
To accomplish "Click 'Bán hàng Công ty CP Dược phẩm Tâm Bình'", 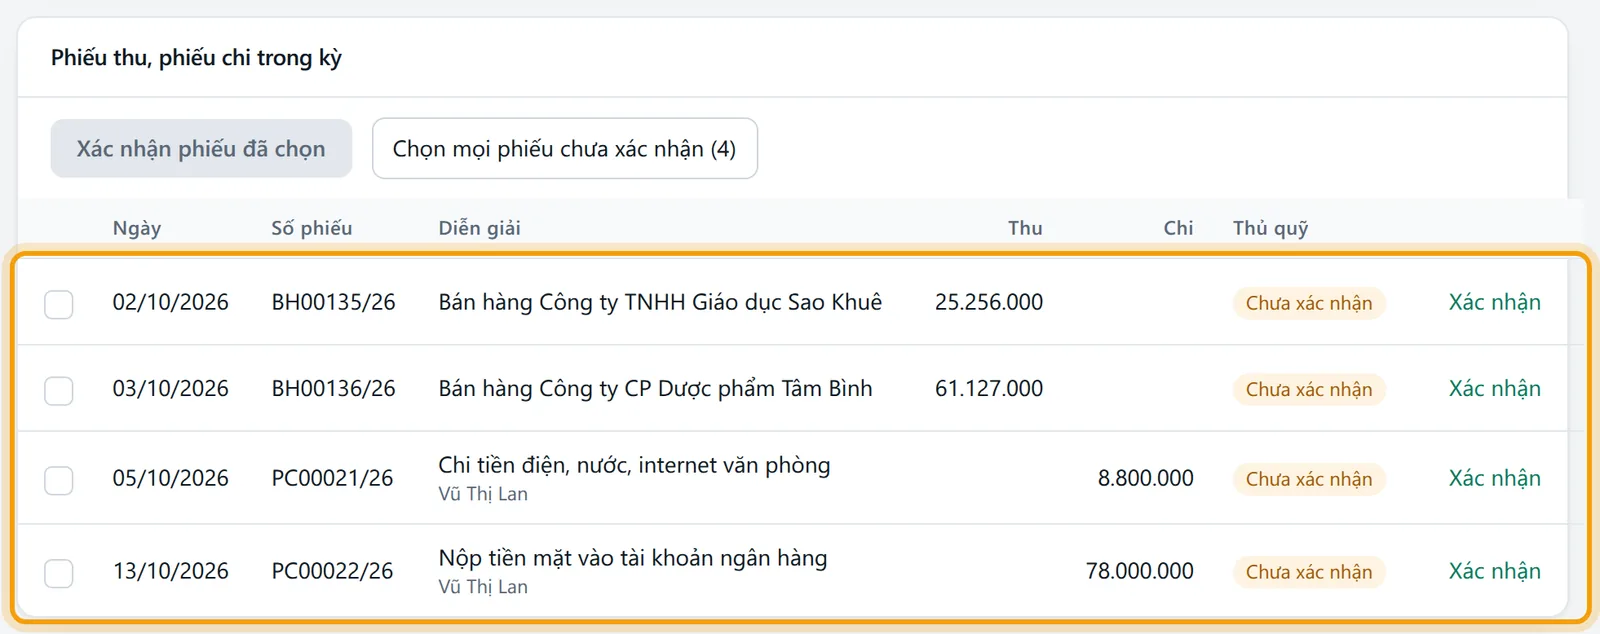I will [x=655, y=388].
